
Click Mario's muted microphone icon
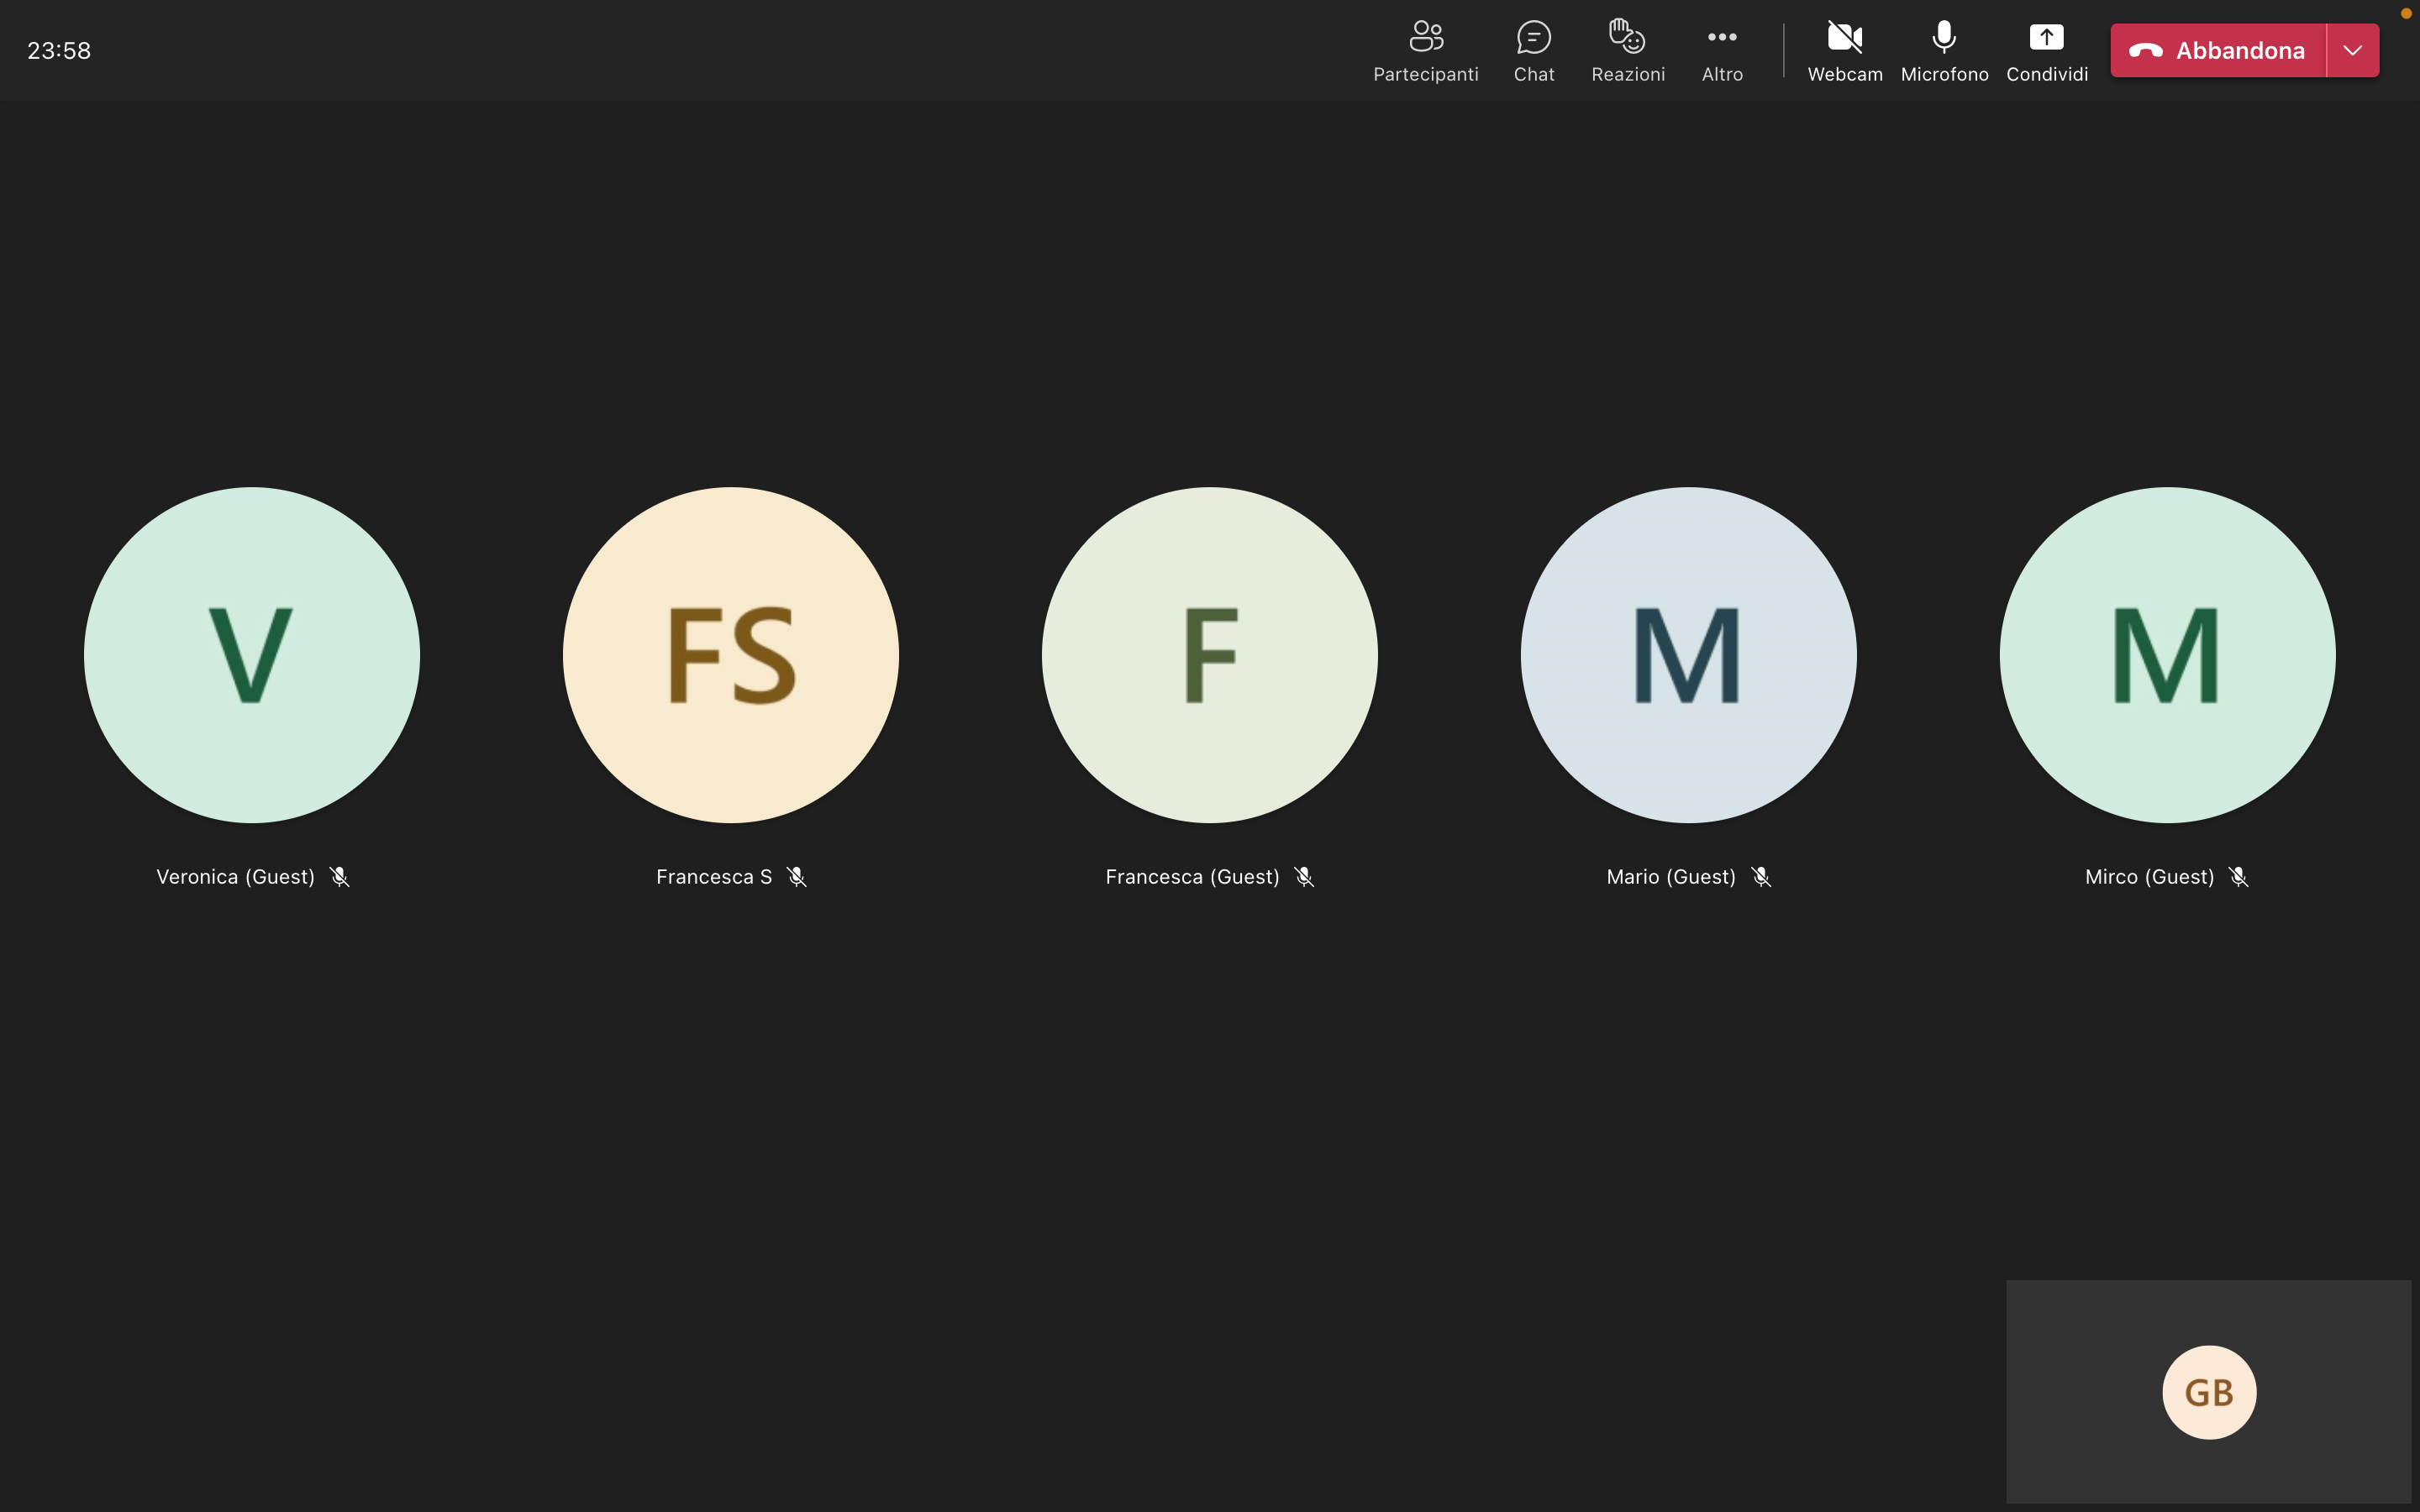click(1761, 877)
